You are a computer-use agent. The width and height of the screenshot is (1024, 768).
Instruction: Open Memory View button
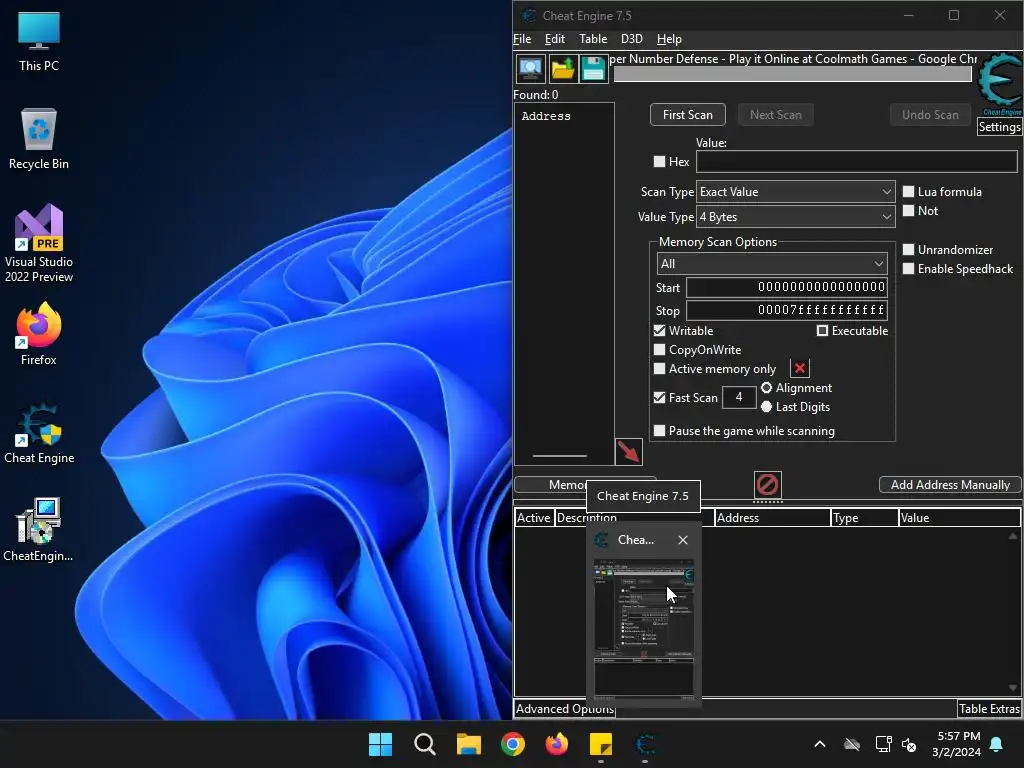[551, 485]
